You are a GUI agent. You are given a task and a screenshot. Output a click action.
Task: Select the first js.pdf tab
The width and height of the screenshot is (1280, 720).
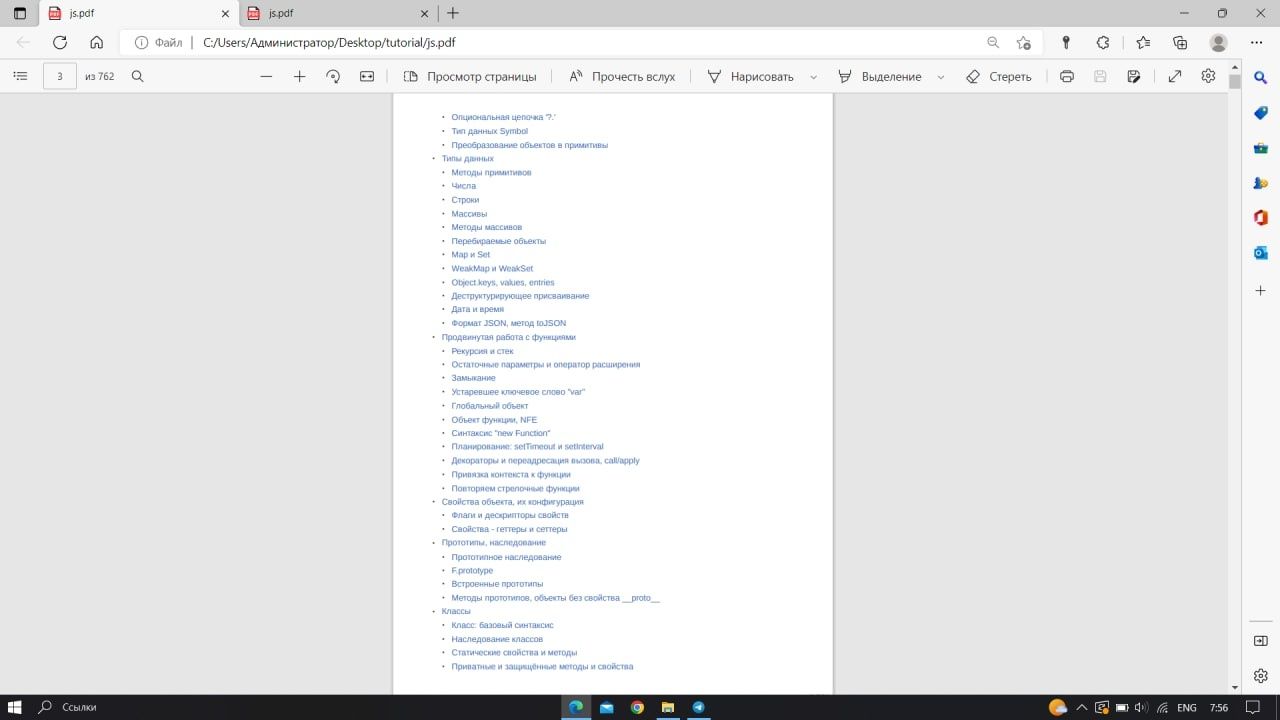point(137,13)
